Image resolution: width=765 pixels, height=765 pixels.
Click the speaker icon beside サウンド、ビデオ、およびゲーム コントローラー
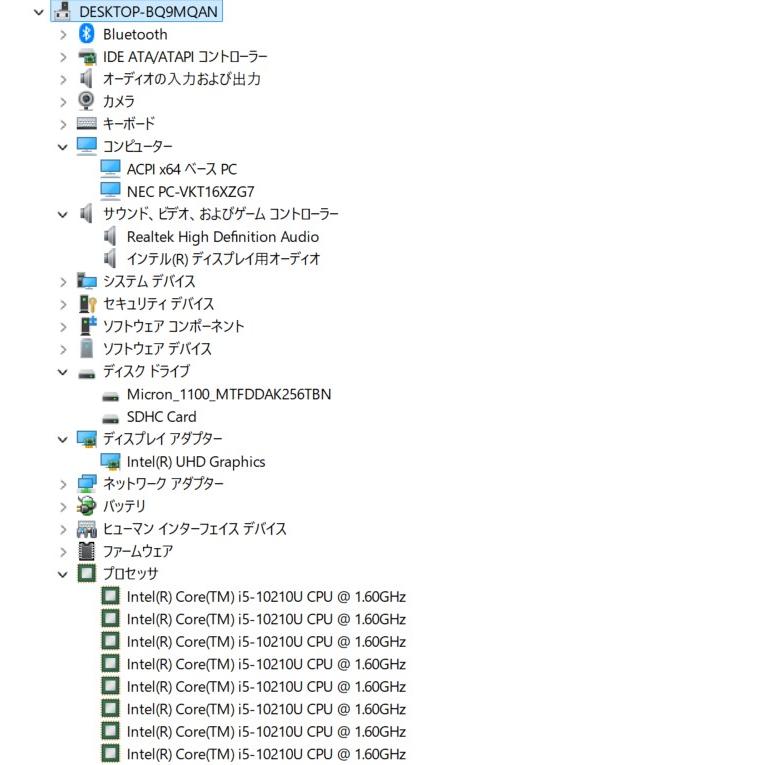[86, 214]
